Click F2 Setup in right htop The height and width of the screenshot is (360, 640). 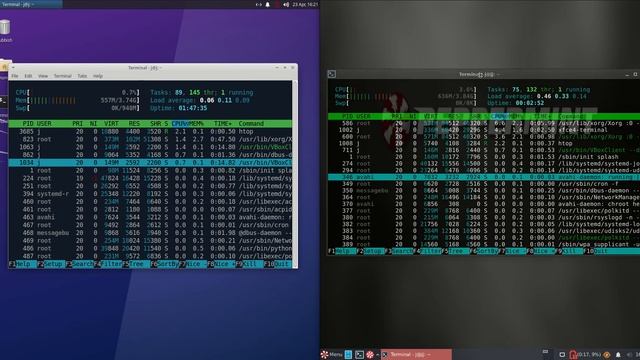coord(370,251)
